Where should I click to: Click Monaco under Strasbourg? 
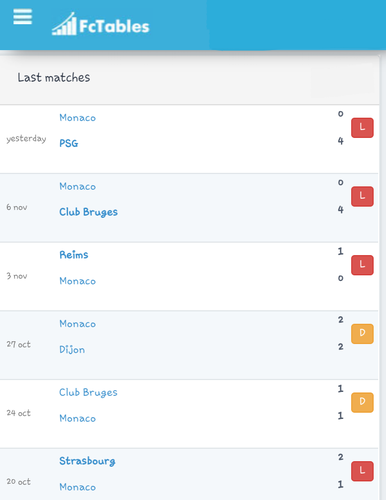pos(78,487)
